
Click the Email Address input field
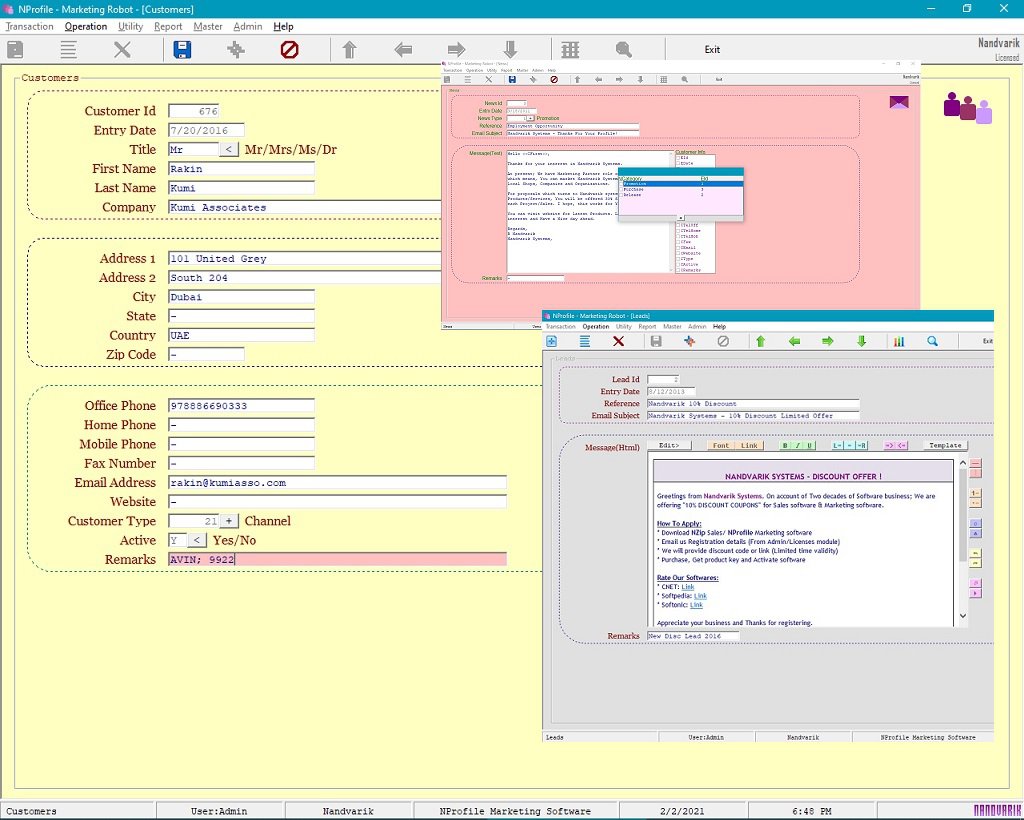tap(337, 482)
